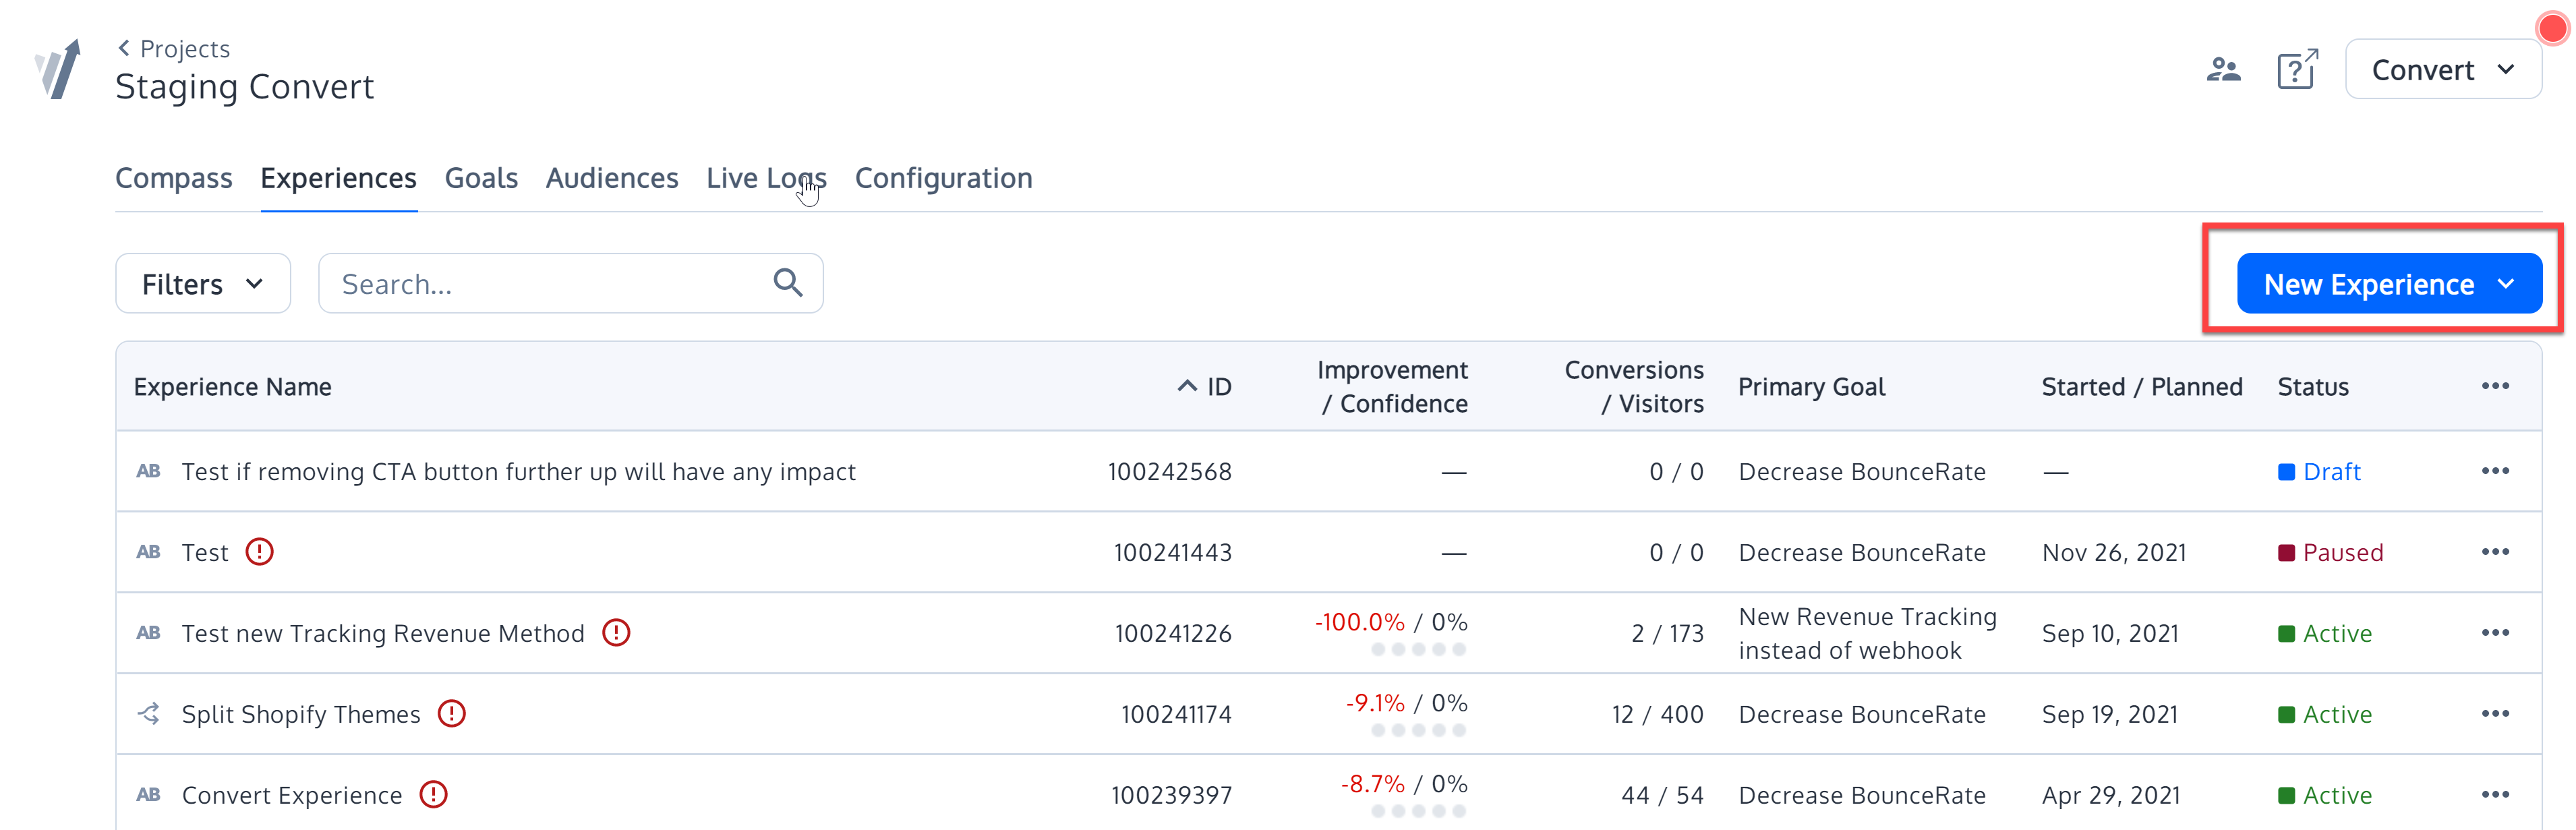The width and height of the screenshot is (2576, 830).
Task: Click warning icon beside Split Shopify Themes
Action: pos(452,714)
